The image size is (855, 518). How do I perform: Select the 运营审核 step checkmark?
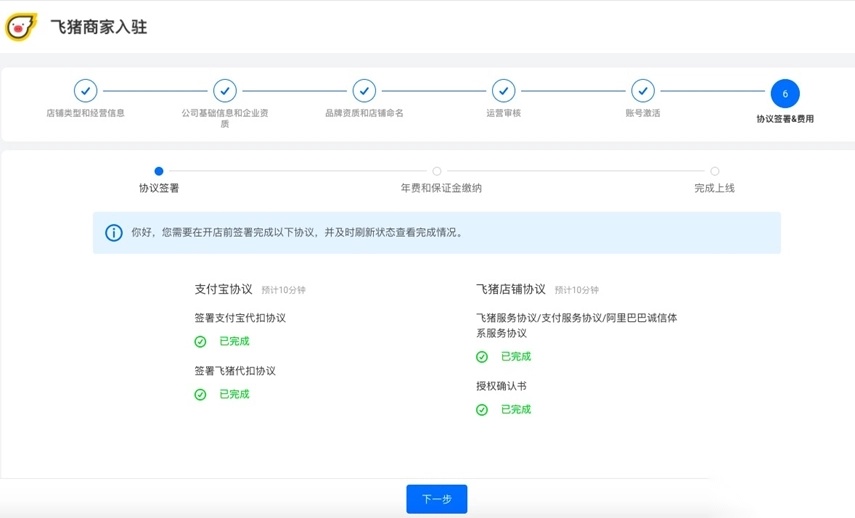click(x=503, y=91)
